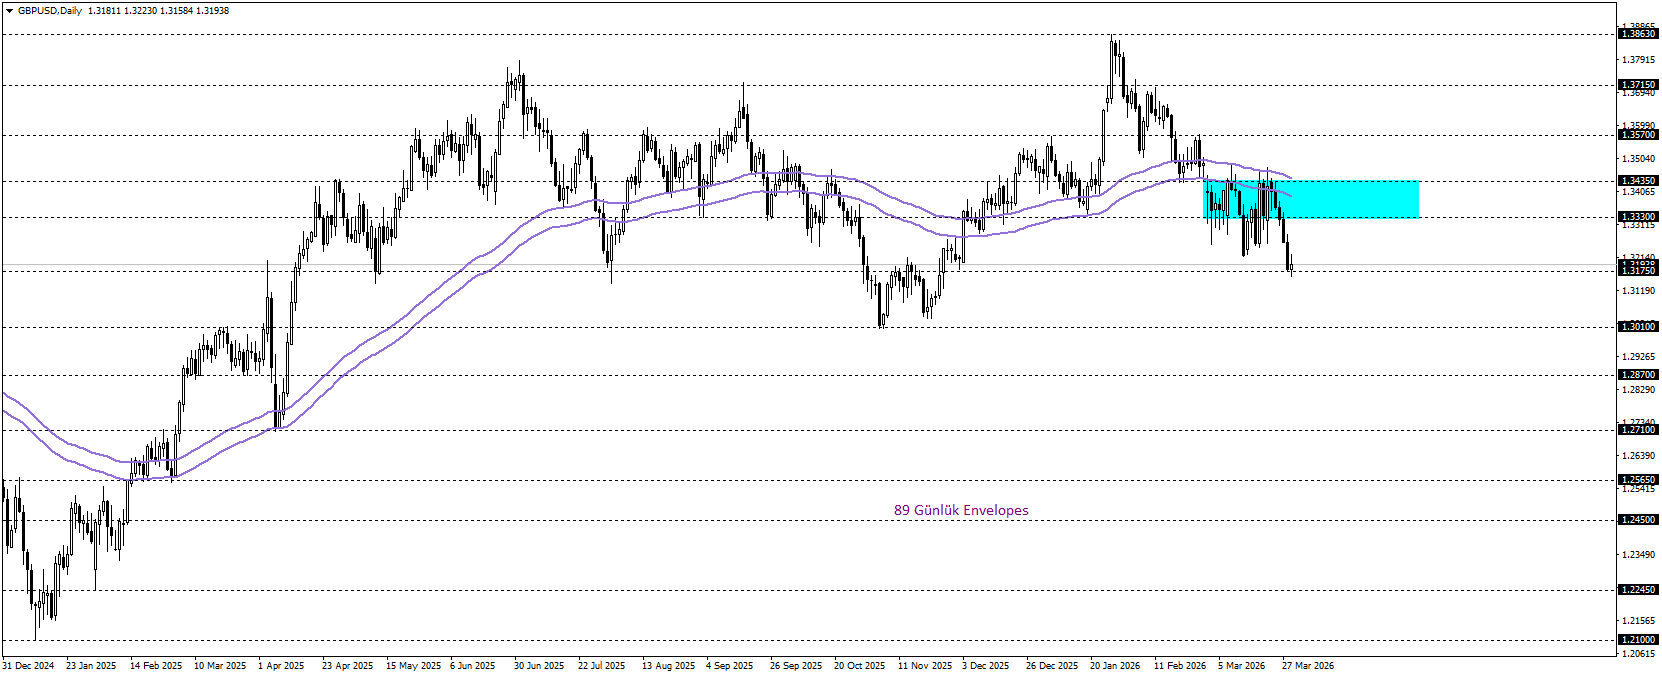
Task: Click the 20 Jan 2026 date label
Action: click(1115, 666)
